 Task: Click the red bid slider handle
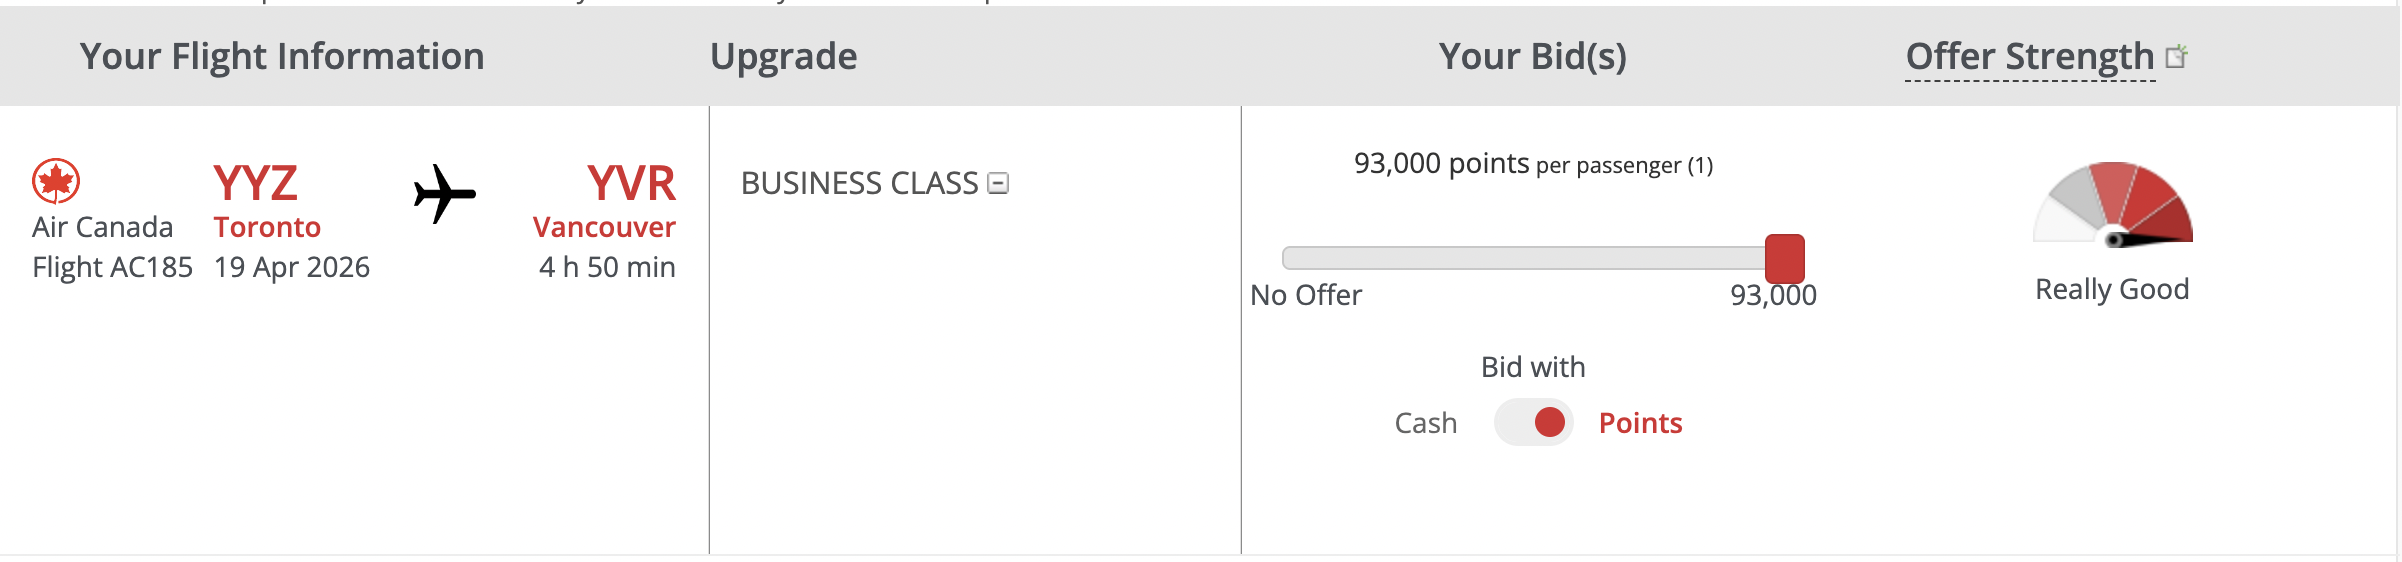(1784, 259)
